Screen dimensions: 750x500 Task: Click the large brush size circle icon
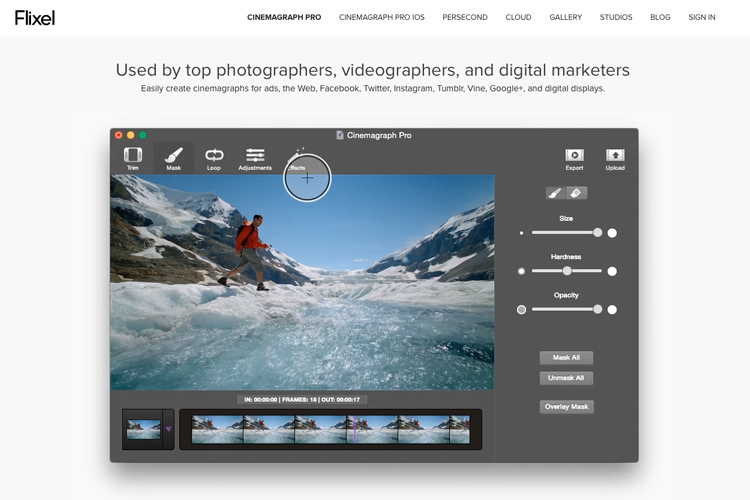point(612,233)
